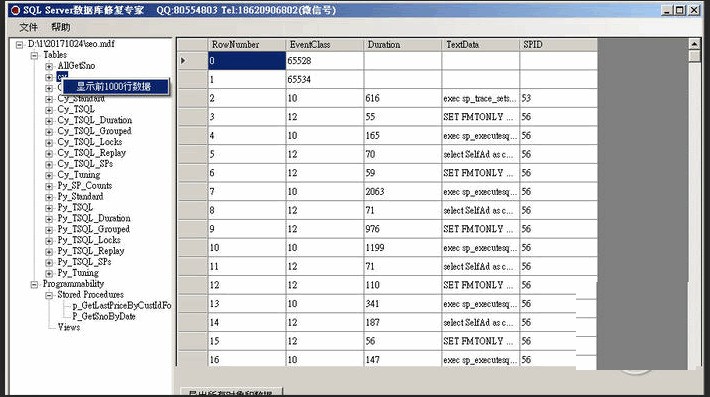The height and width of the screenshot is (397, 710).
Task: Expand the Cy_TSQL_Locks table node
Action: (x=49, y=143)
